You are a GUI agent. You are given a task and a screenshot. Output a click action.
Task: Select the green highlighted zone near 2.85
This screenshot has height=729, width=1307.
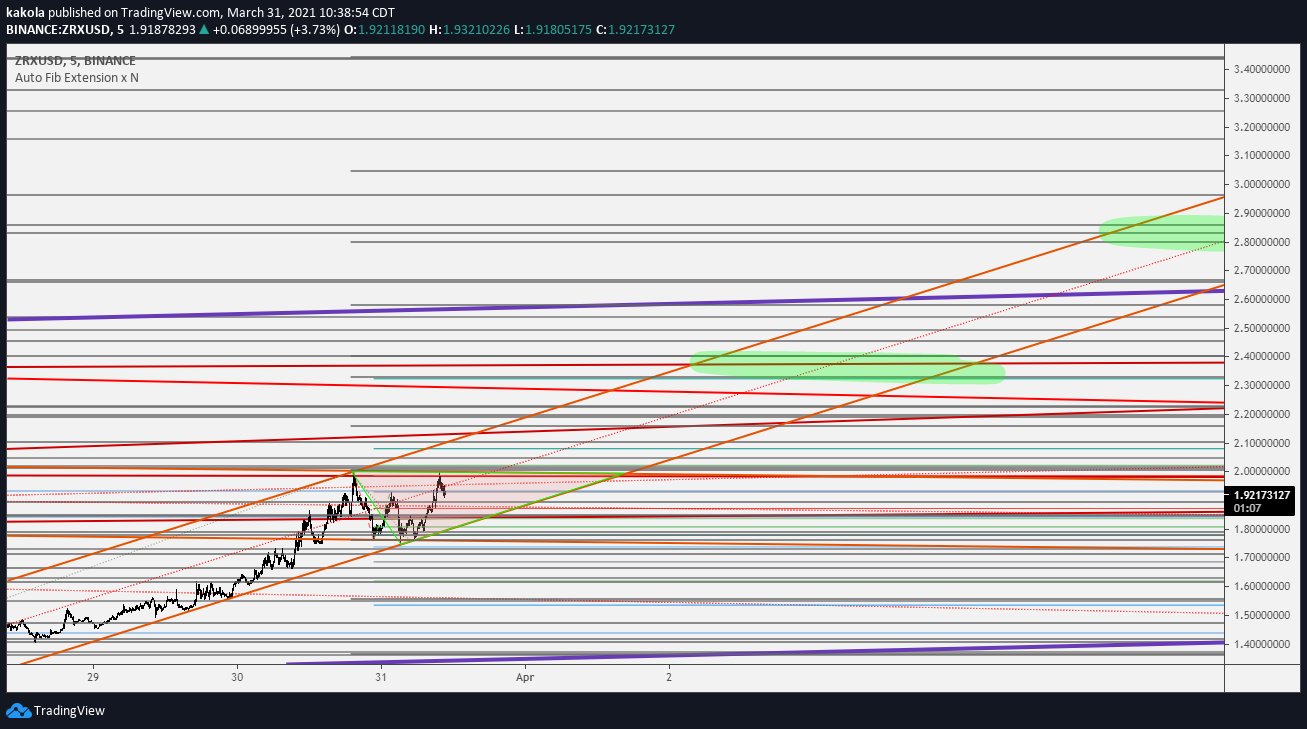point(1162,233)
